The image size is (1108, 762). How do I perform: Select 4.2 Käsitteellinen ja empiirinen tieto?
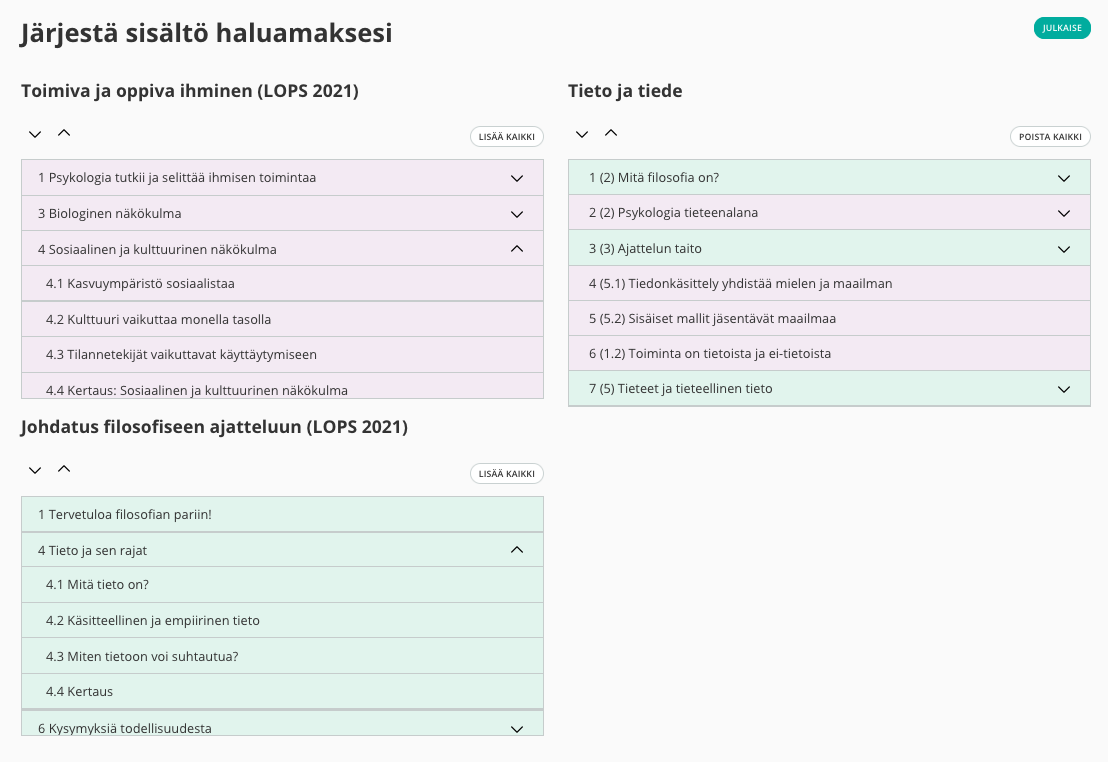(x=152, y=621)
